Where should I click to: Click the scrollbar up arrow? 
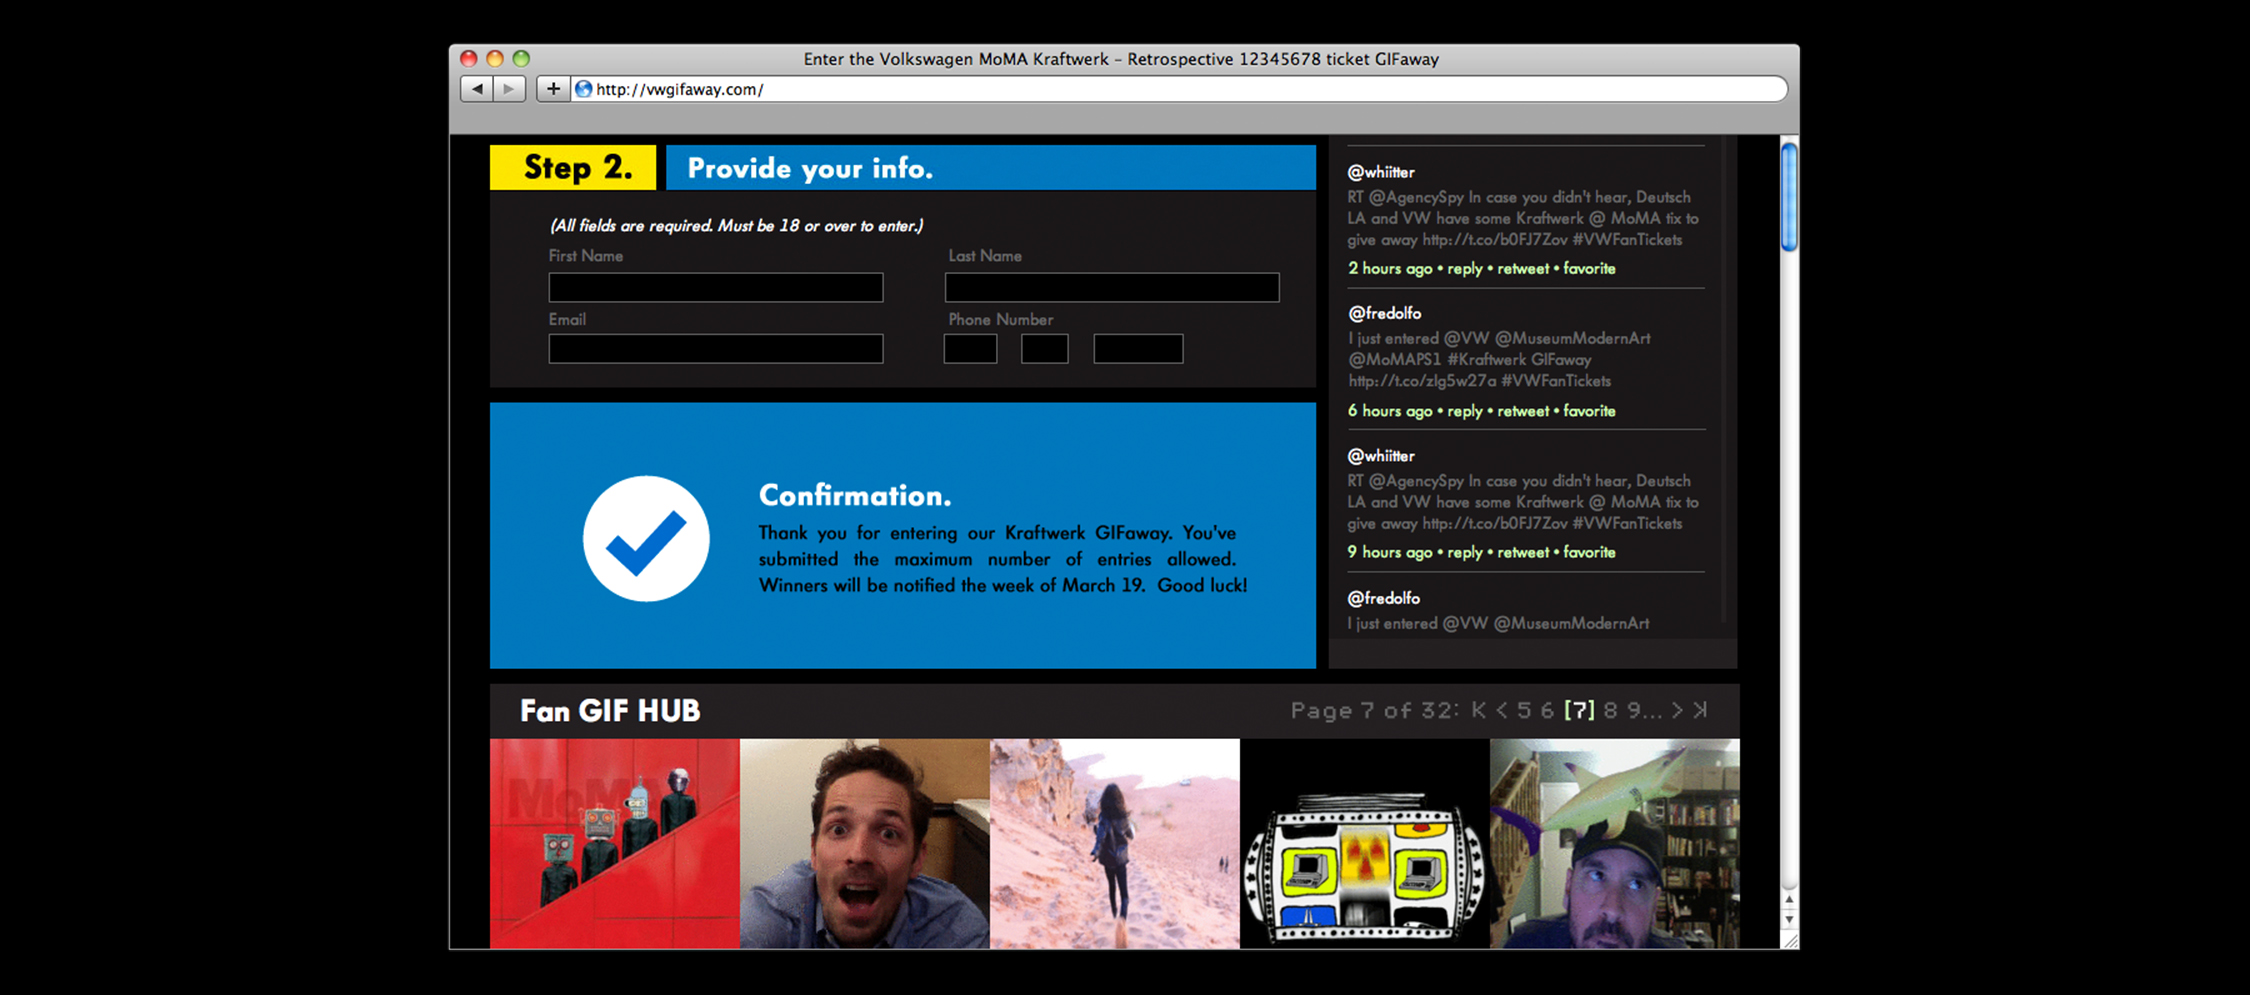click(x=1789, y=900)
